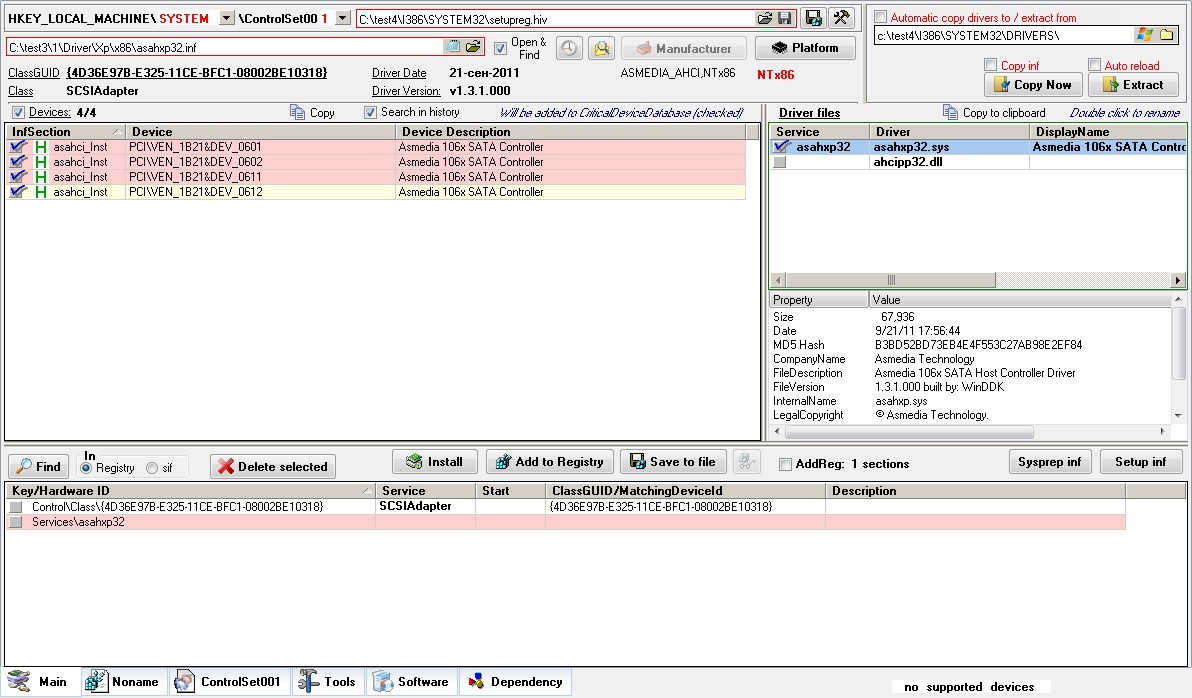Open folder icon in setupreg.hiv path field
The image size is (1192, 698).
pyautogui.click(x=765, y=19)
